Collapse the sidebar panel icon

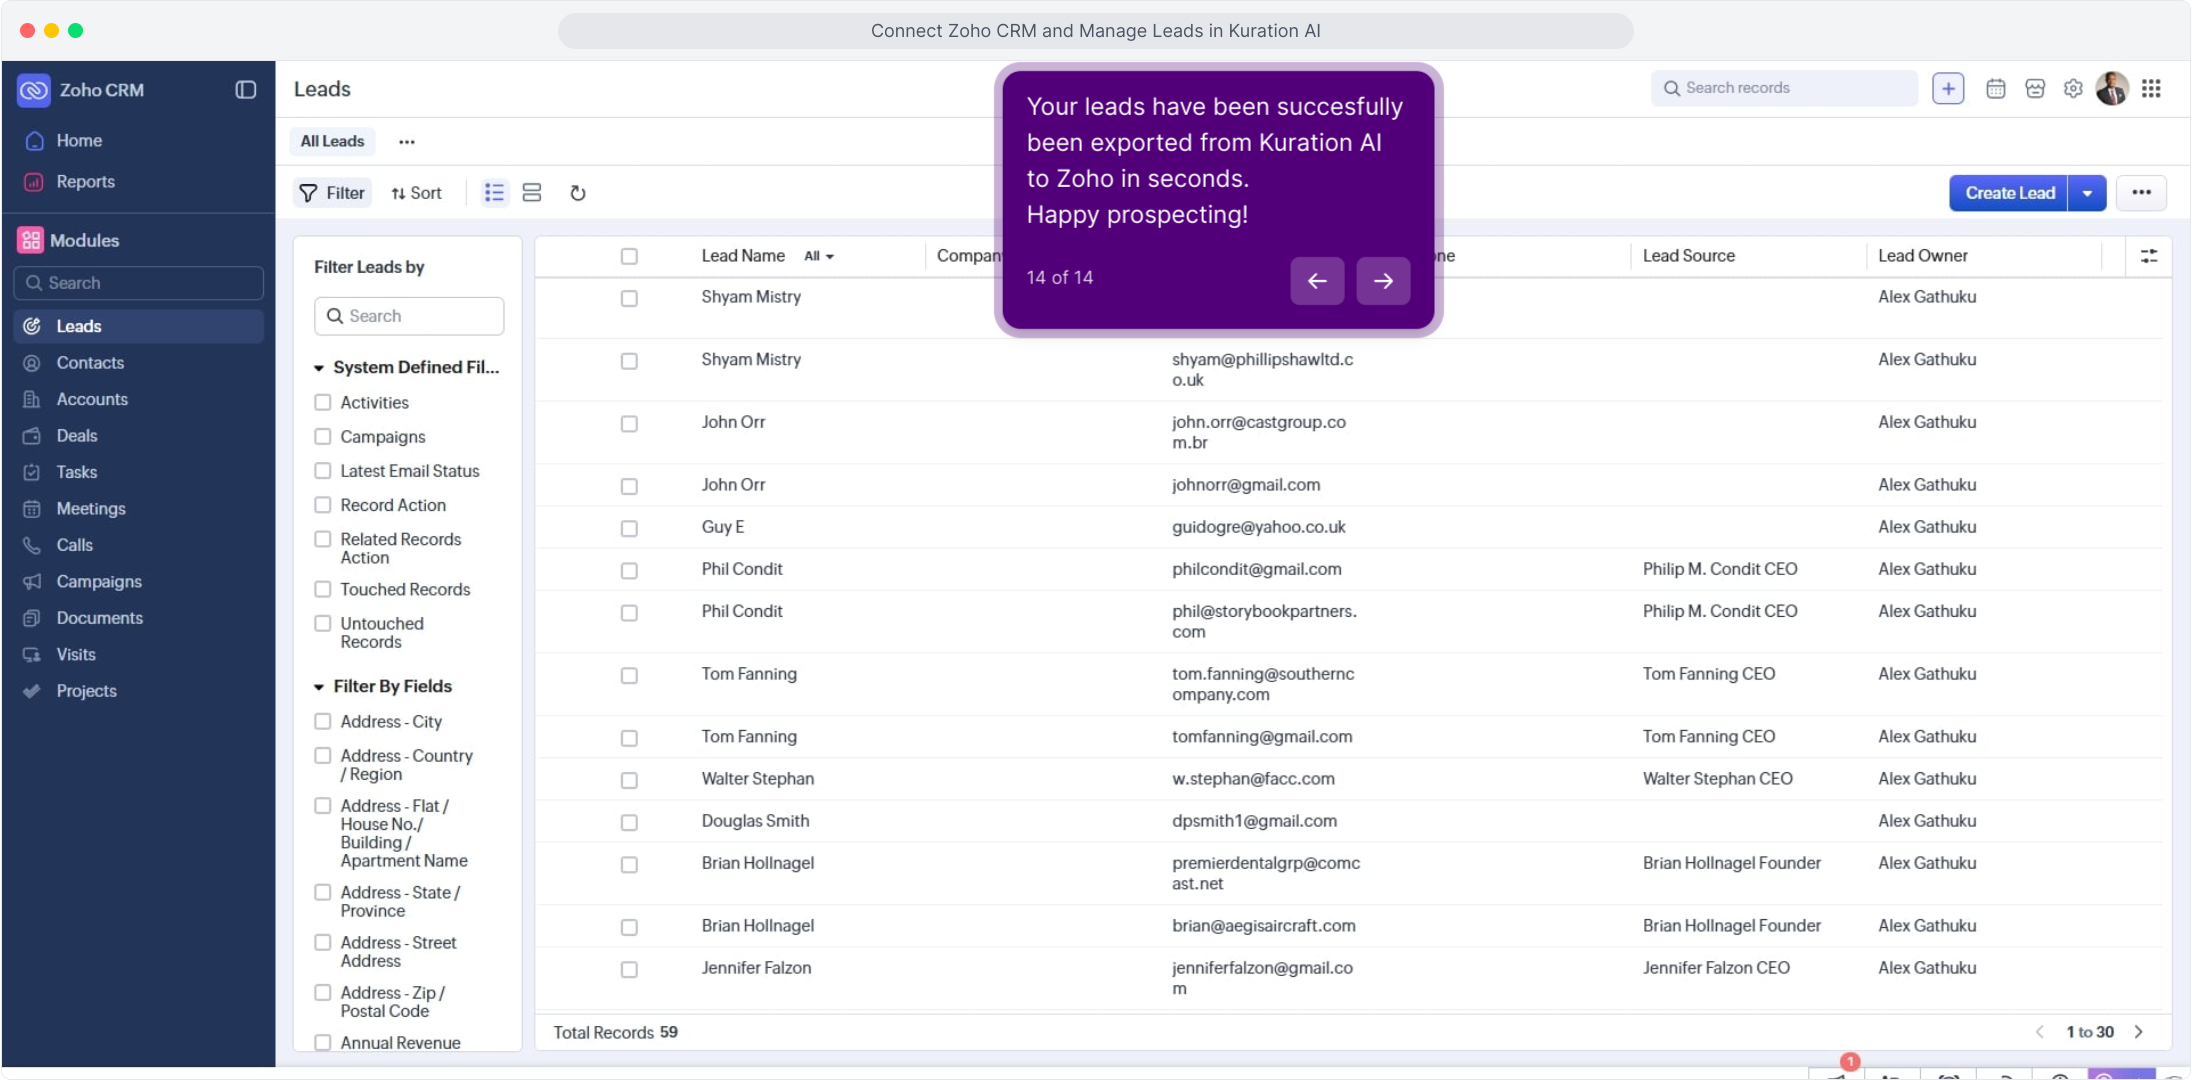(x=246, y=90)
